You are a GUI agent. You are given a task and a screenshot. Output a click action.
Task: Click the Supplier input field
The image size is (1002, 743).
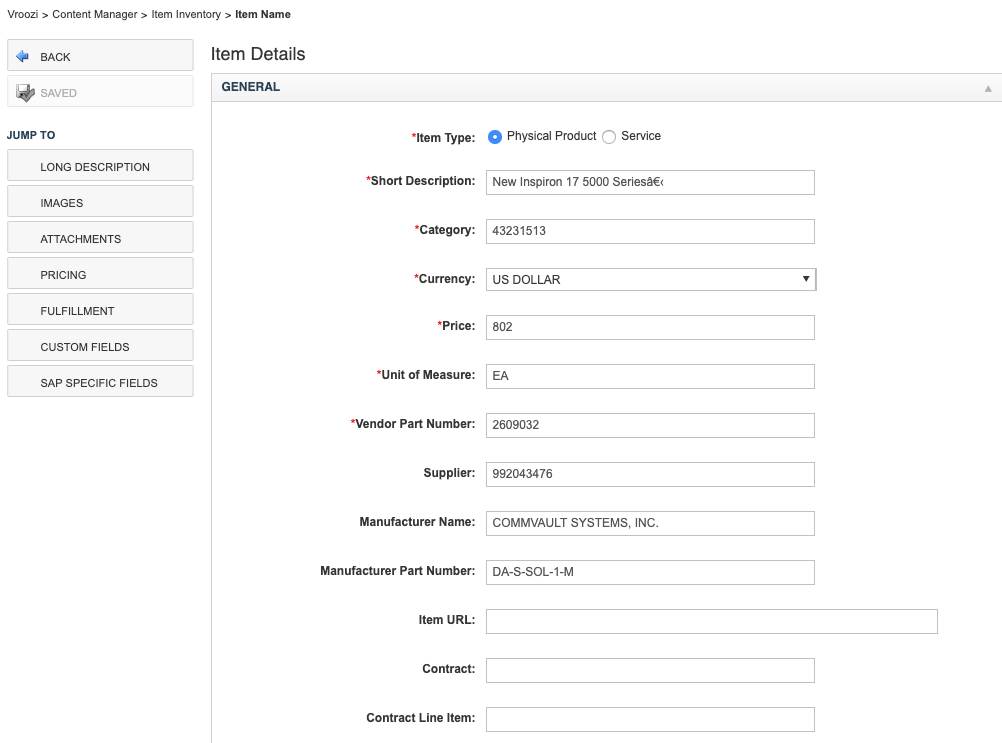tap(650, 474)
